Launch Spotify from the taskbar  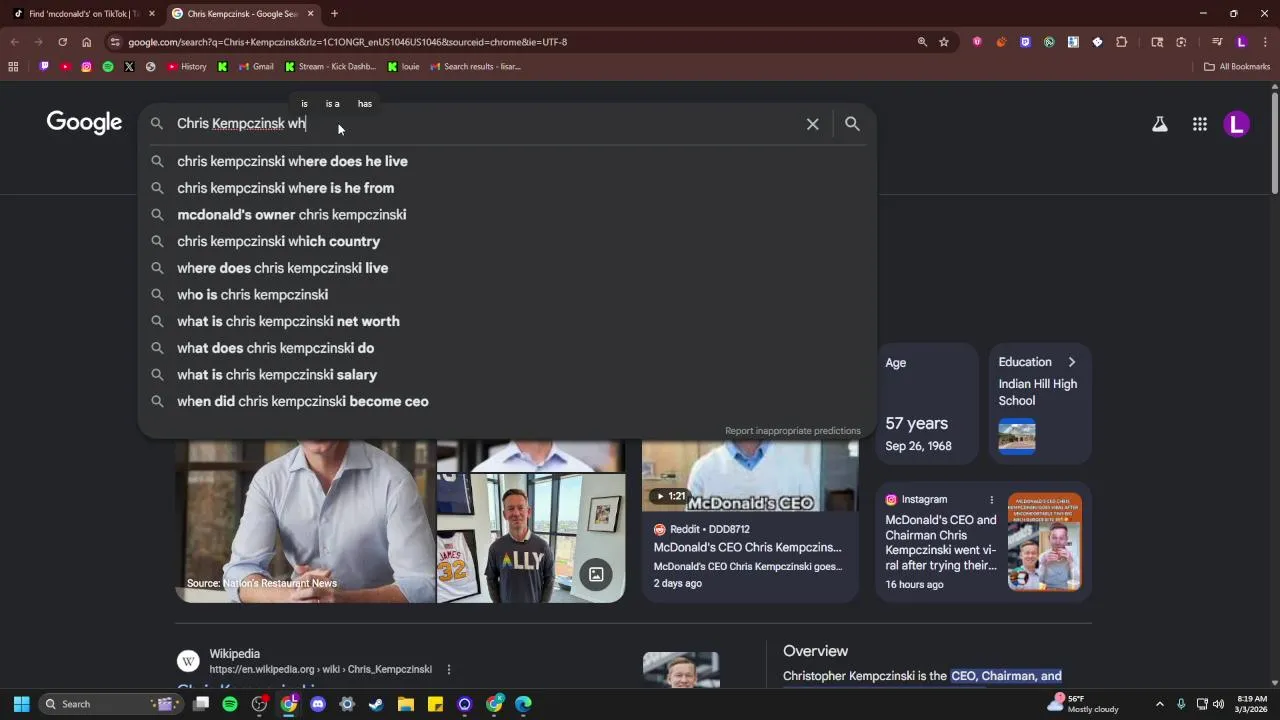[230, 704]
